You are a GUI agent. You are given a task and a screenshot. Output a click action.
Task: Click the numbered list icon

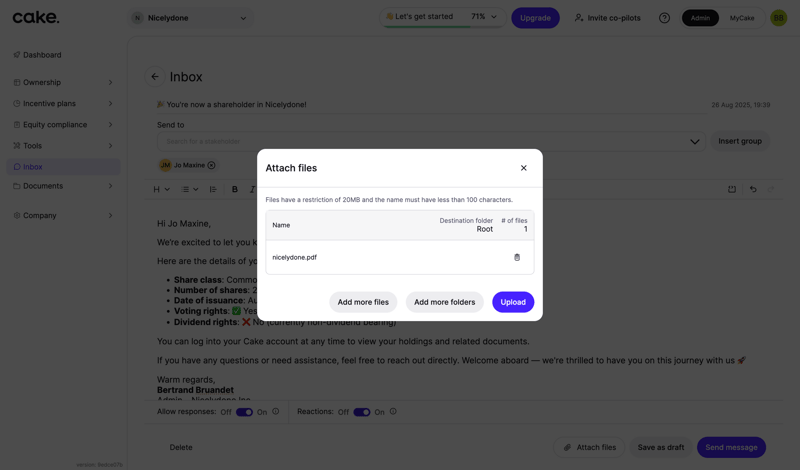[213, 189]
